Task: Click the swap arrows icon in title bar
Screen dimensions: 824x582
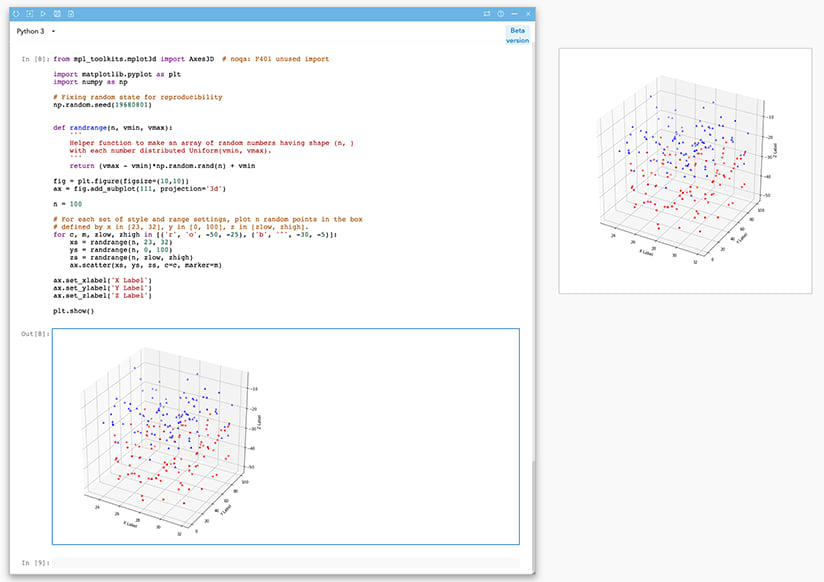Action: coord(487,14)
